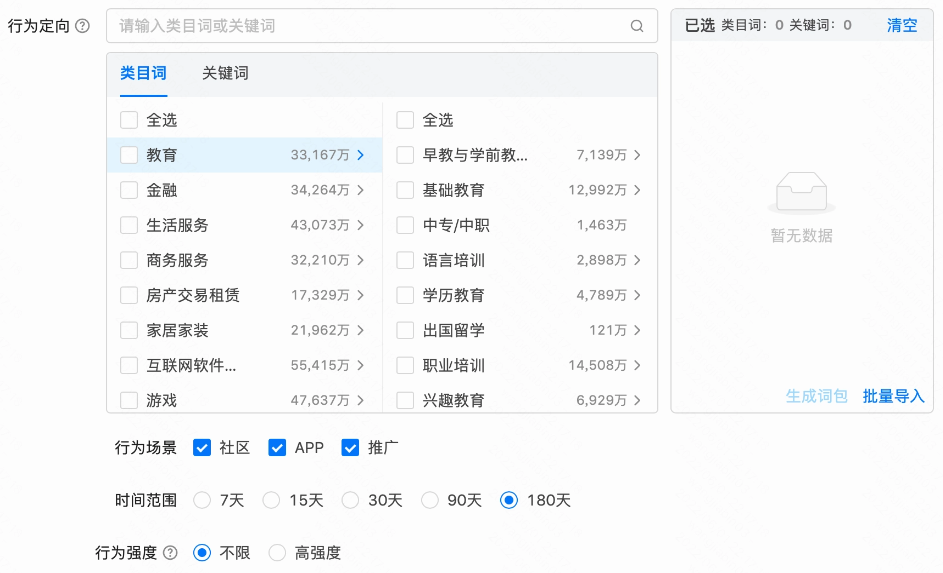This screenshot has width=943, height=573.
Task: Tick the 互联网软件 checkbox
Action: tap(129, 366)
